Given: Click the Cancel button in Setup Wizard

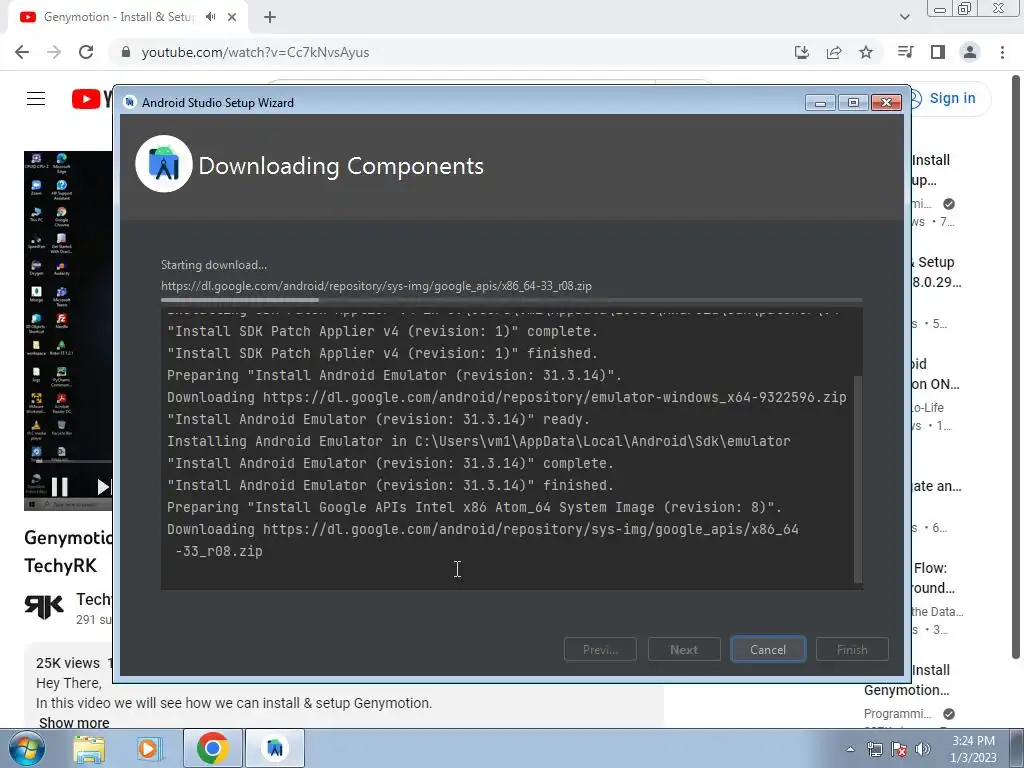Looking at the screenshot, I should (x=767, y=649).
